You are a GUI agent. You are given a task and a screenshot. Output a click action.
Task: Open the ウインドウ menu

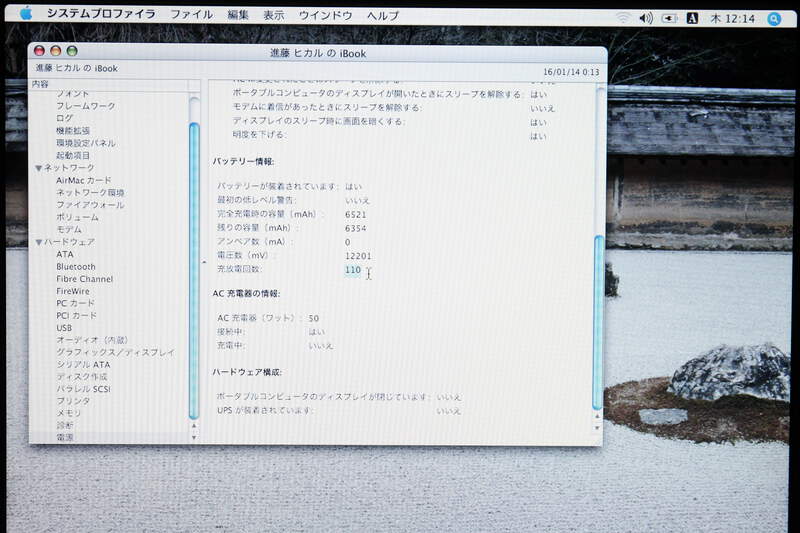[x=326, y=15]
